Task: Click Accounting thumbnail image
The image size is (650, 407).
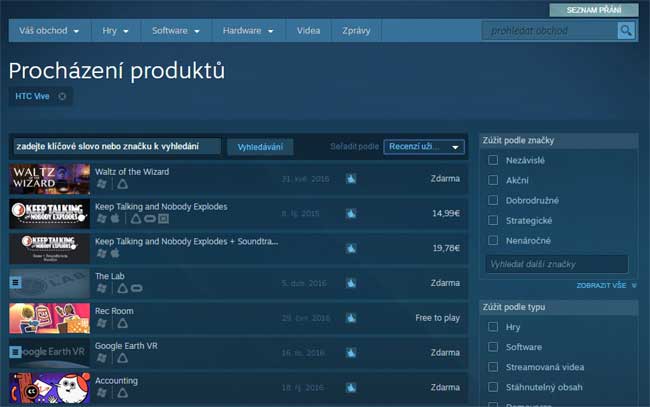Action: click(50, 388)
